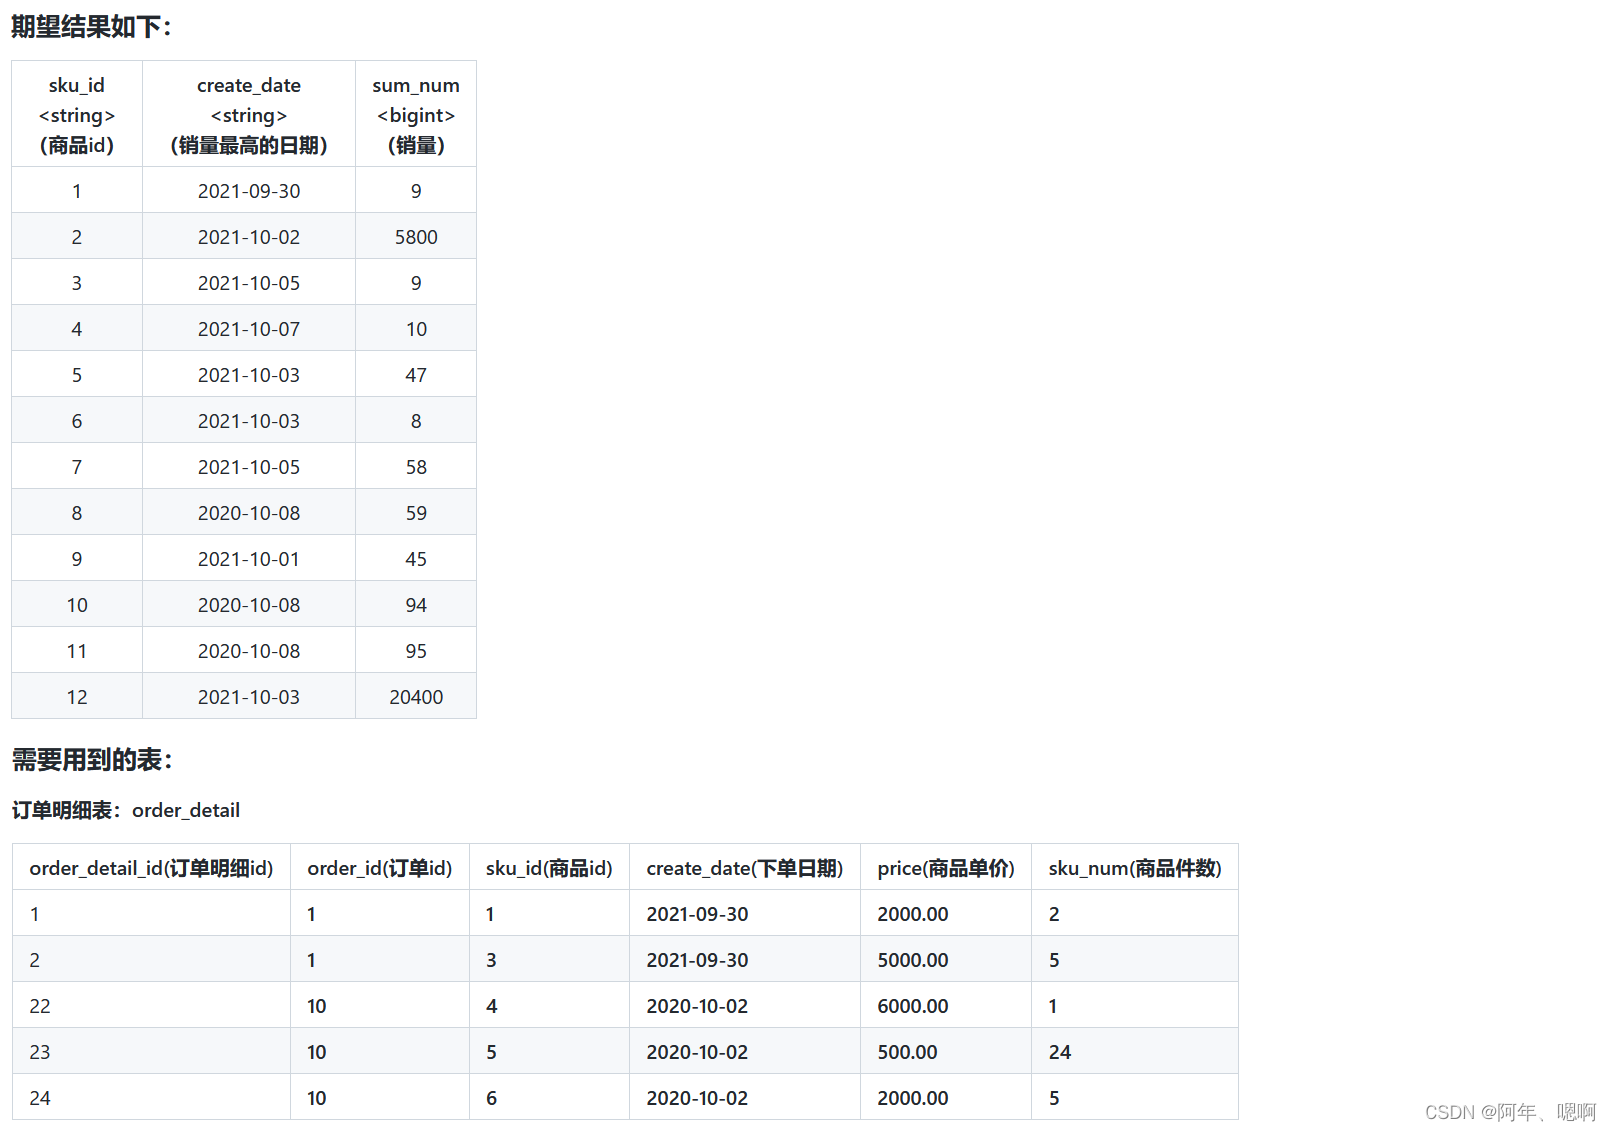Click order_id '10' in the 6000.00 row
1612x1131 pixels.
[x=317, y=1006]
